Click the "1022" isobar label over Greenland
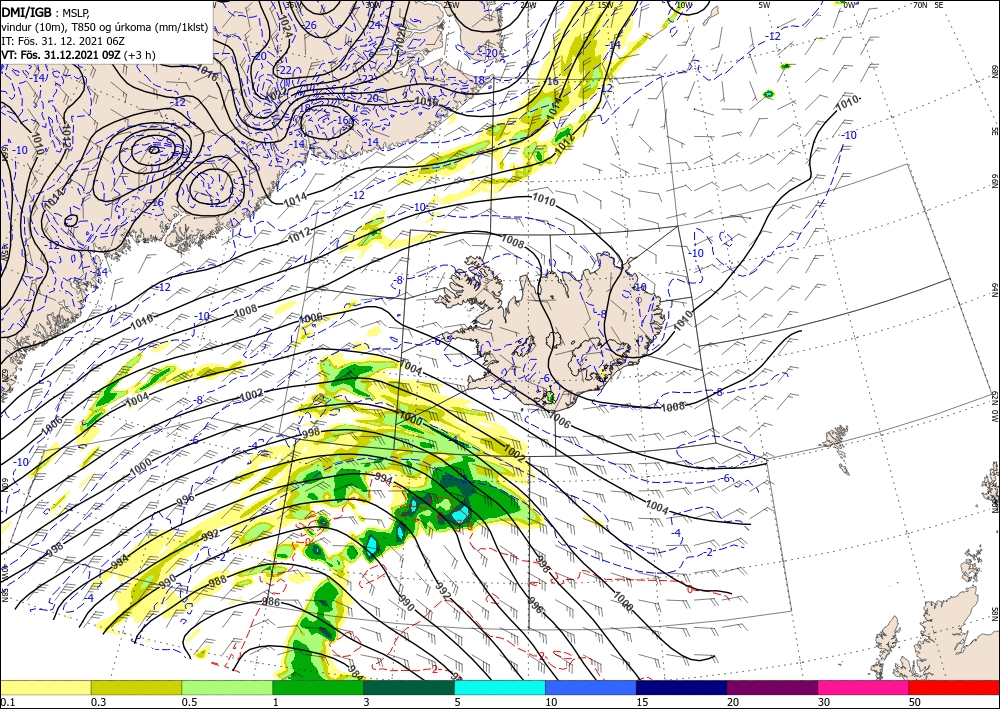 coord(276,94)
